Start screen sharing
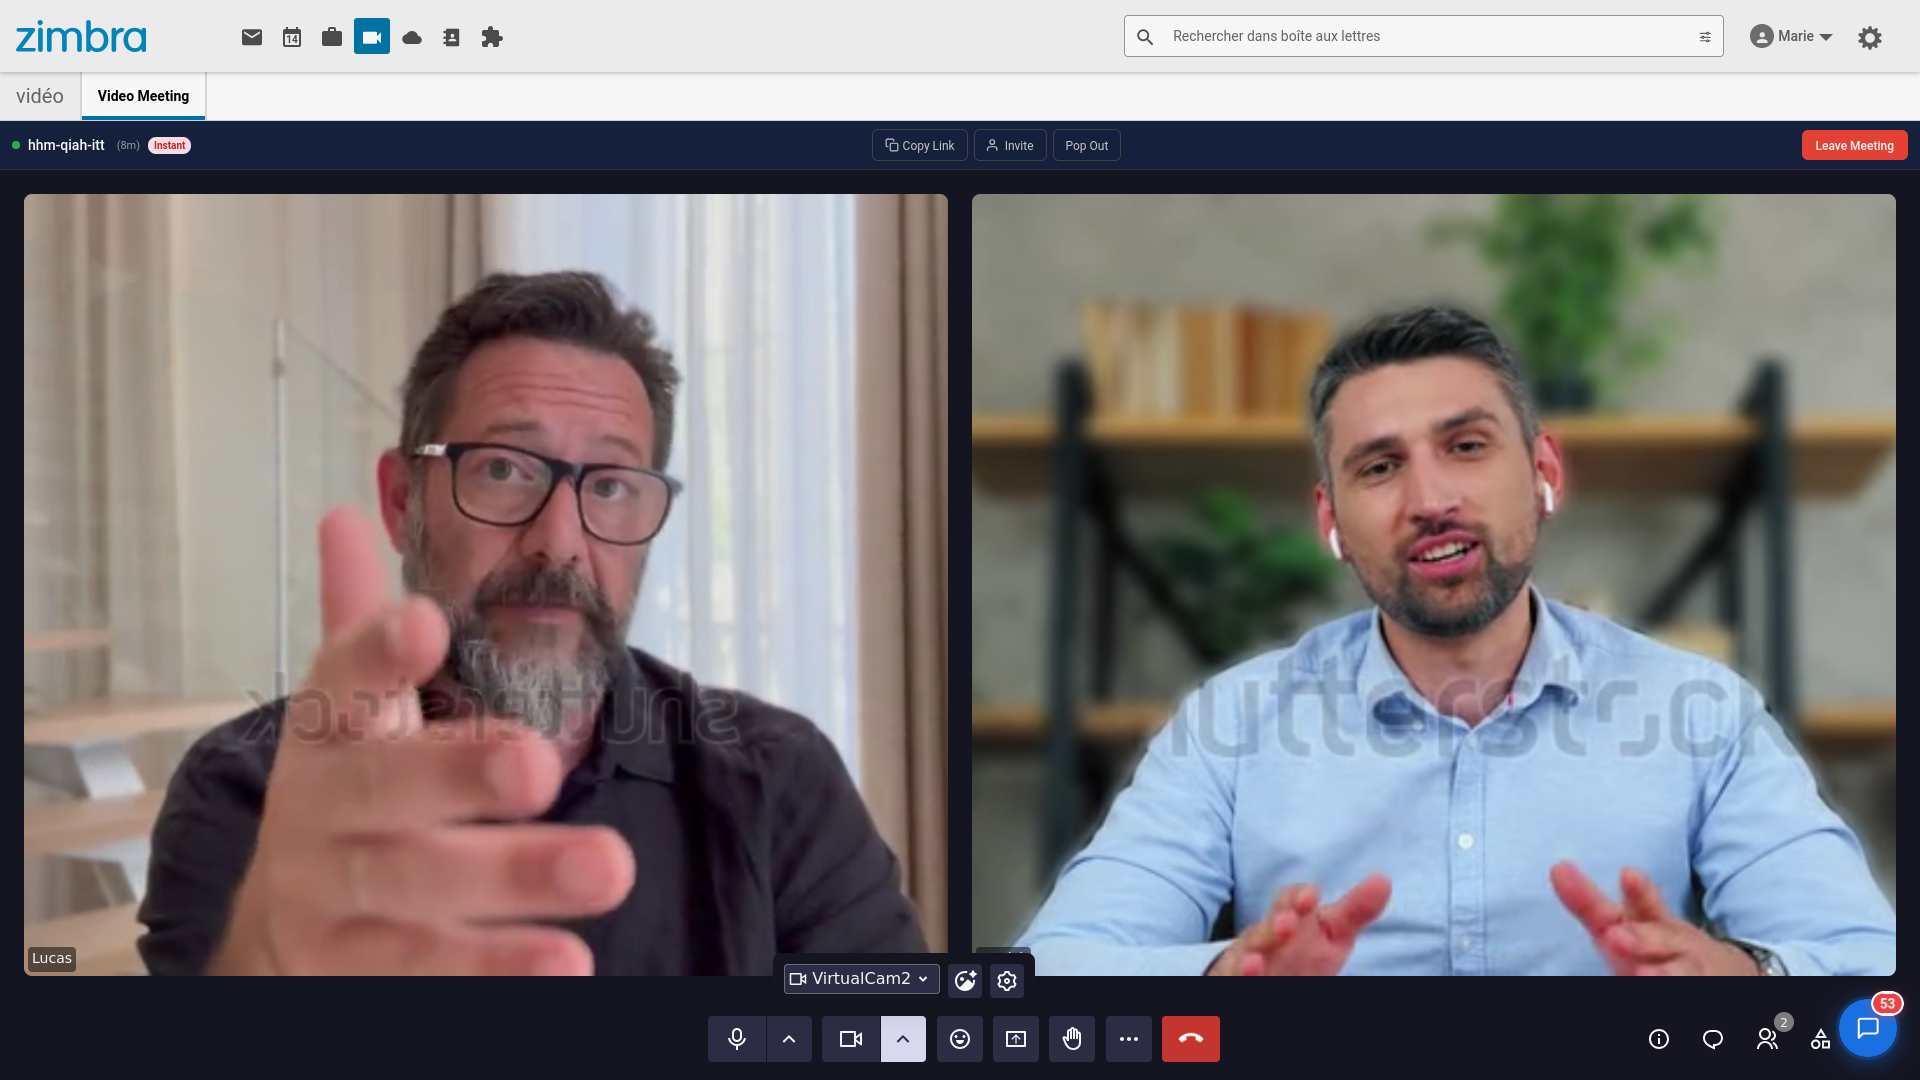Screen dimensions: 1920x1080 pyautogui.click(x=1015, y=1039)
